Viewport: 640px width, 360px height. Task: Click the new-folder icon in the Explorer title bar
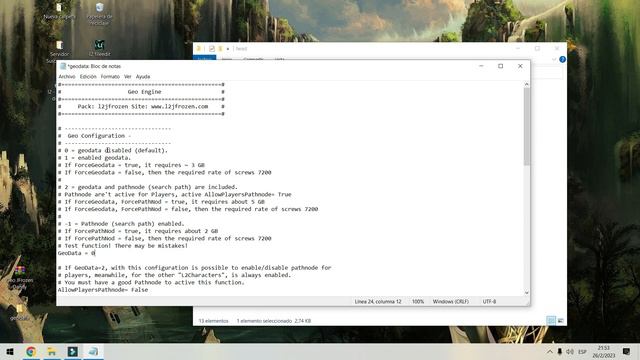click(x=220, y=49)
